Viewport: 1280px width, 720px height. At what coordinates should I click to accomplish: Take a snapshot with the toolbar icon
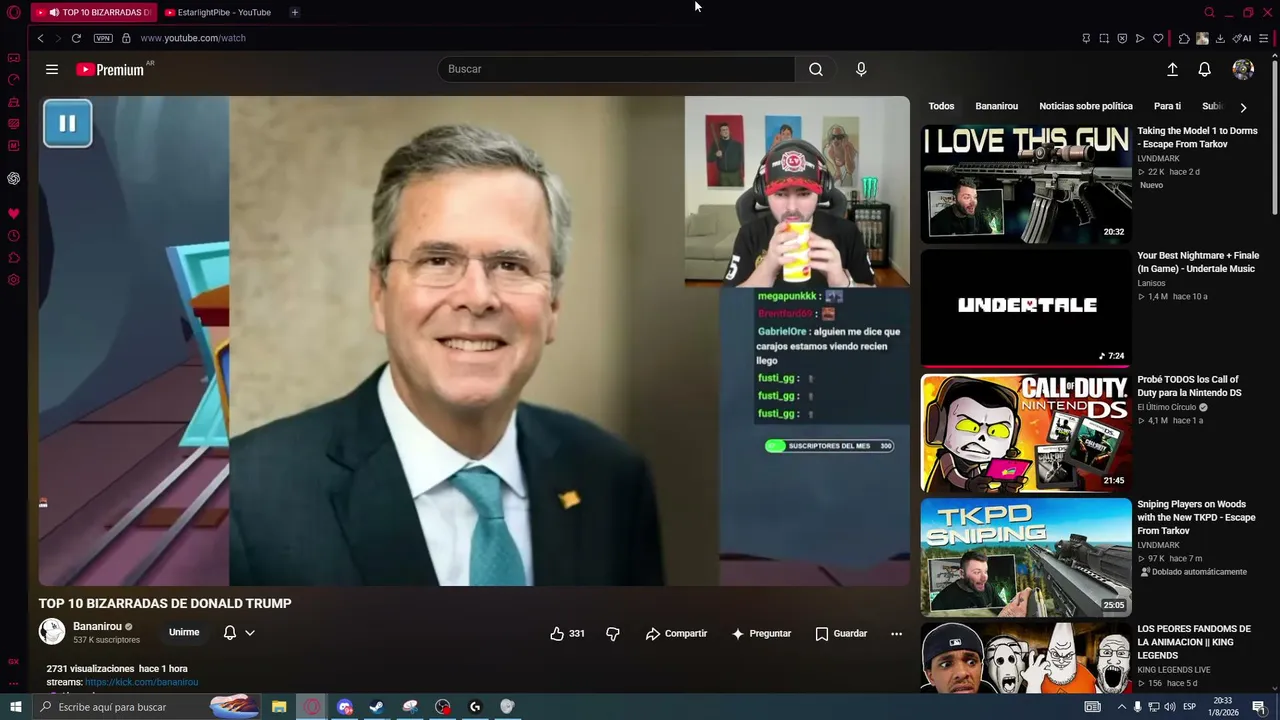coord(1104,38)
